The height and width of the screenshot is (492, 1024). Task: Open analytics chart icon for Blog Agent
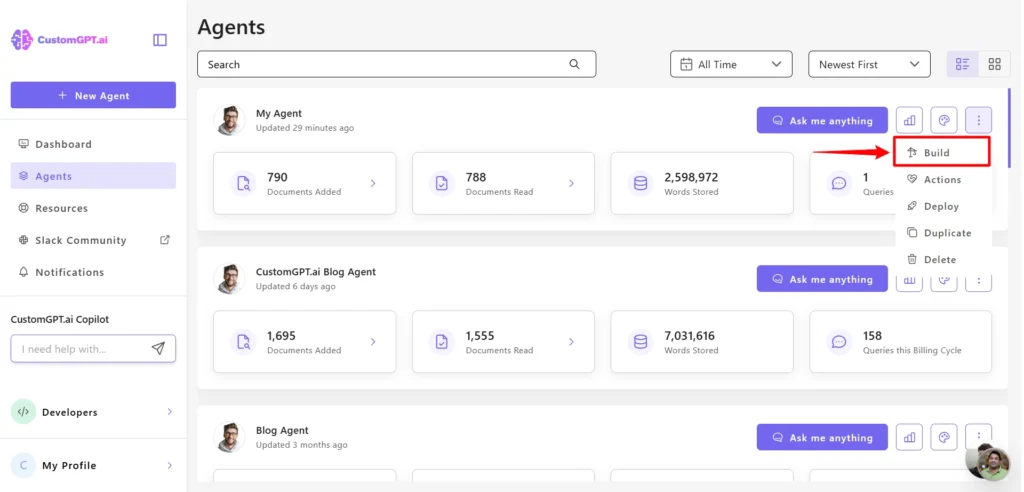909,438
